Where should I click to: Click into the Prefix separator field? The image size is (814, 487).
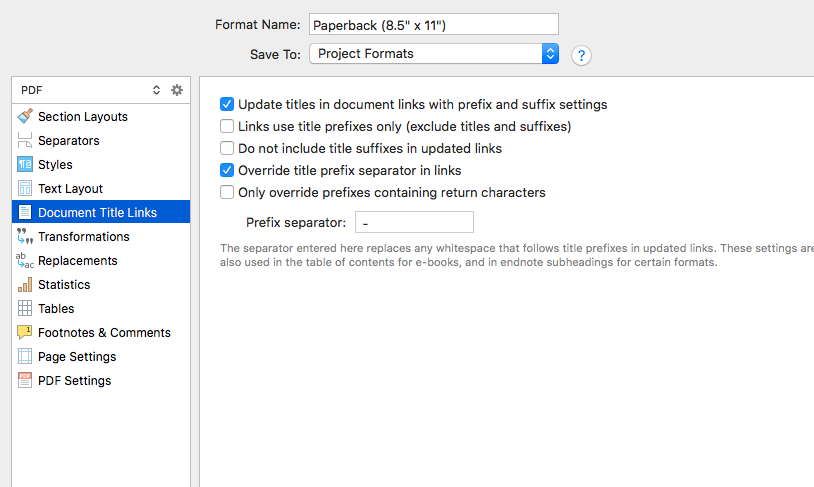(414, 222)
